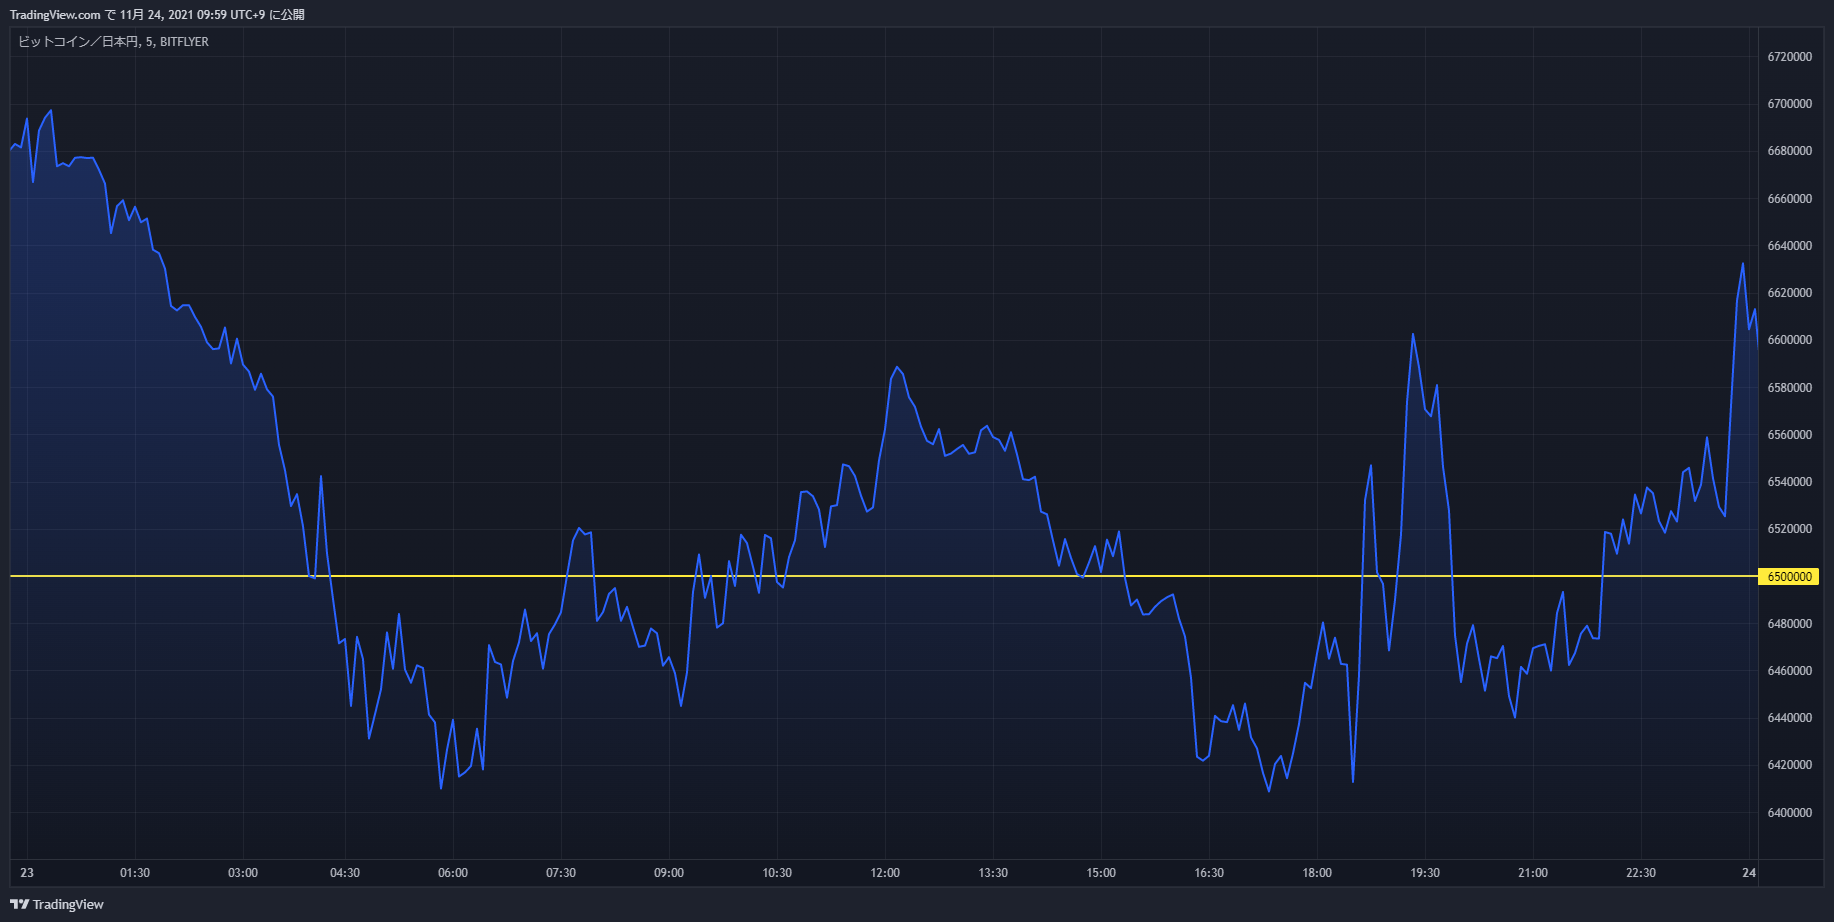This screenshot has height=922, width=1834.
Task: Click the 15:00 time axis label
Action: point(1101,873)
